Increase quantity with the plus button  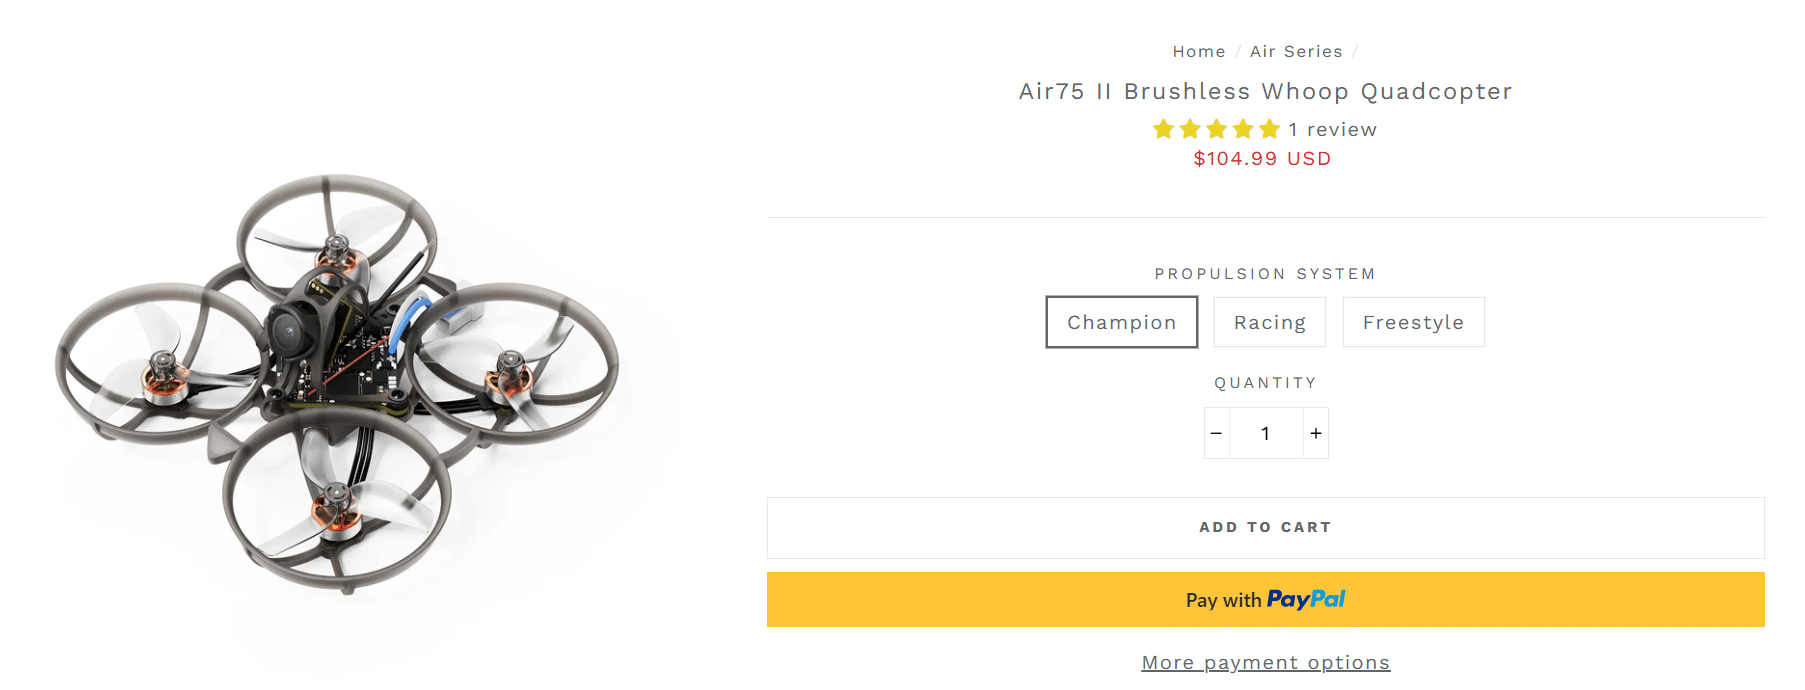pos(1316,433)
